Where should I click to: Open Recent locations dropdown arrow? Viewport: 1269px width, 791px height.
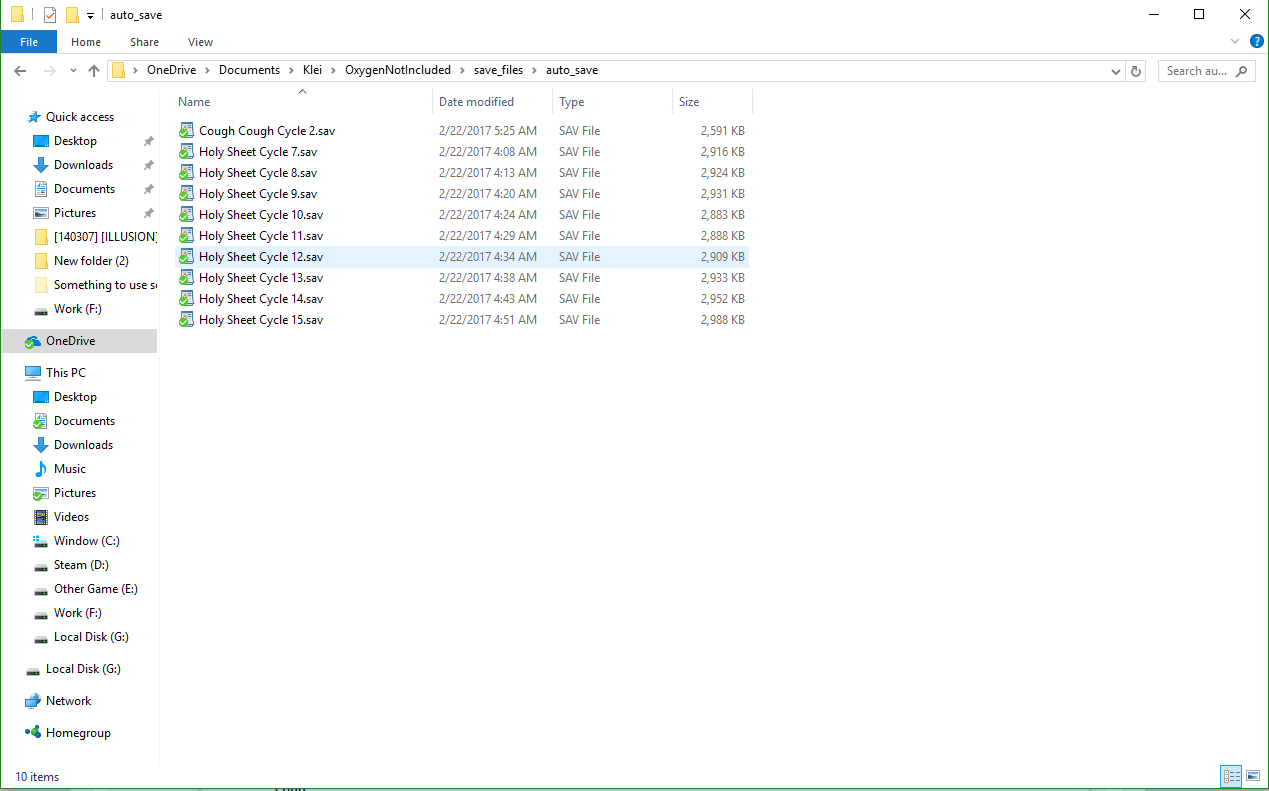[x=73, y=71]
